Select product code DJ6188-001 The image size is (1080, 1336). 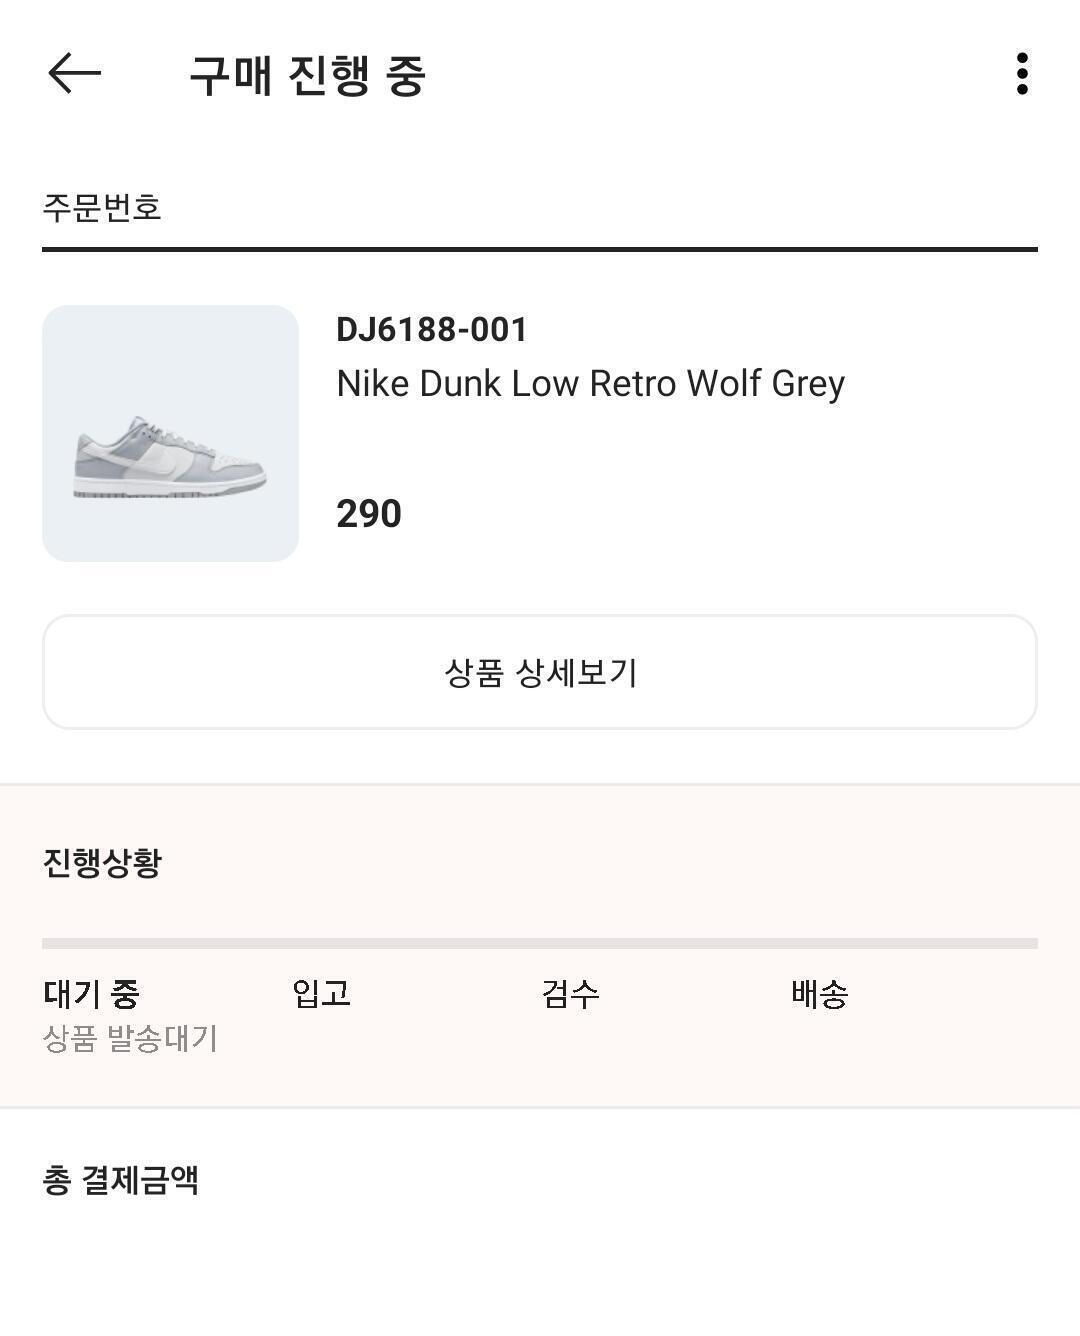[431, 330]
